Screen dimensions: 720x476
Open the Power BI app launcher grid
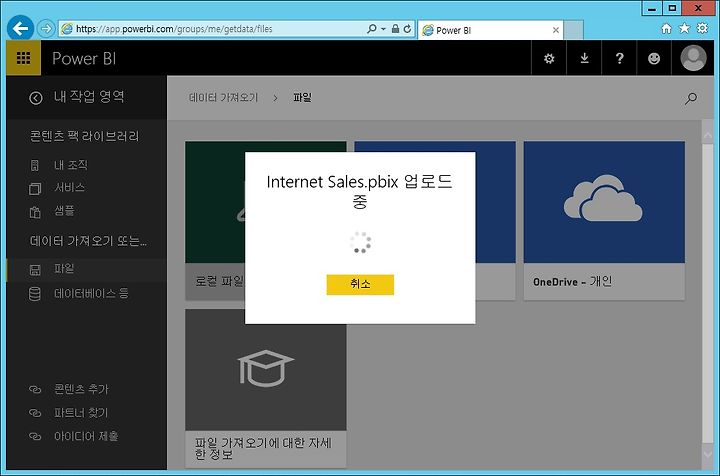click(23, 58)
